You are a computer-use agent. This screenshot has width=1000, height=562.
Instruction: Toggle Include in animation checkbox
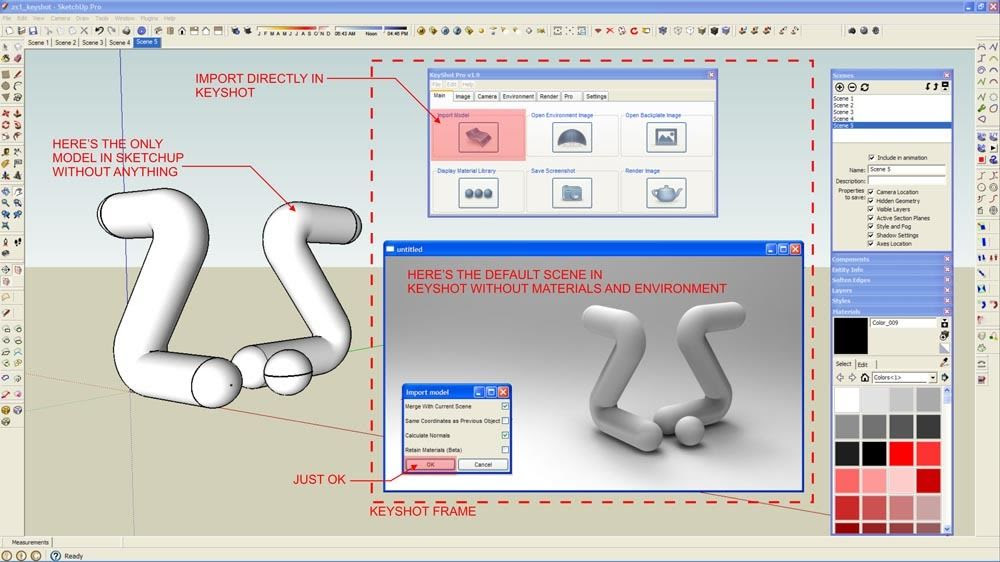(x=871, y=158)
